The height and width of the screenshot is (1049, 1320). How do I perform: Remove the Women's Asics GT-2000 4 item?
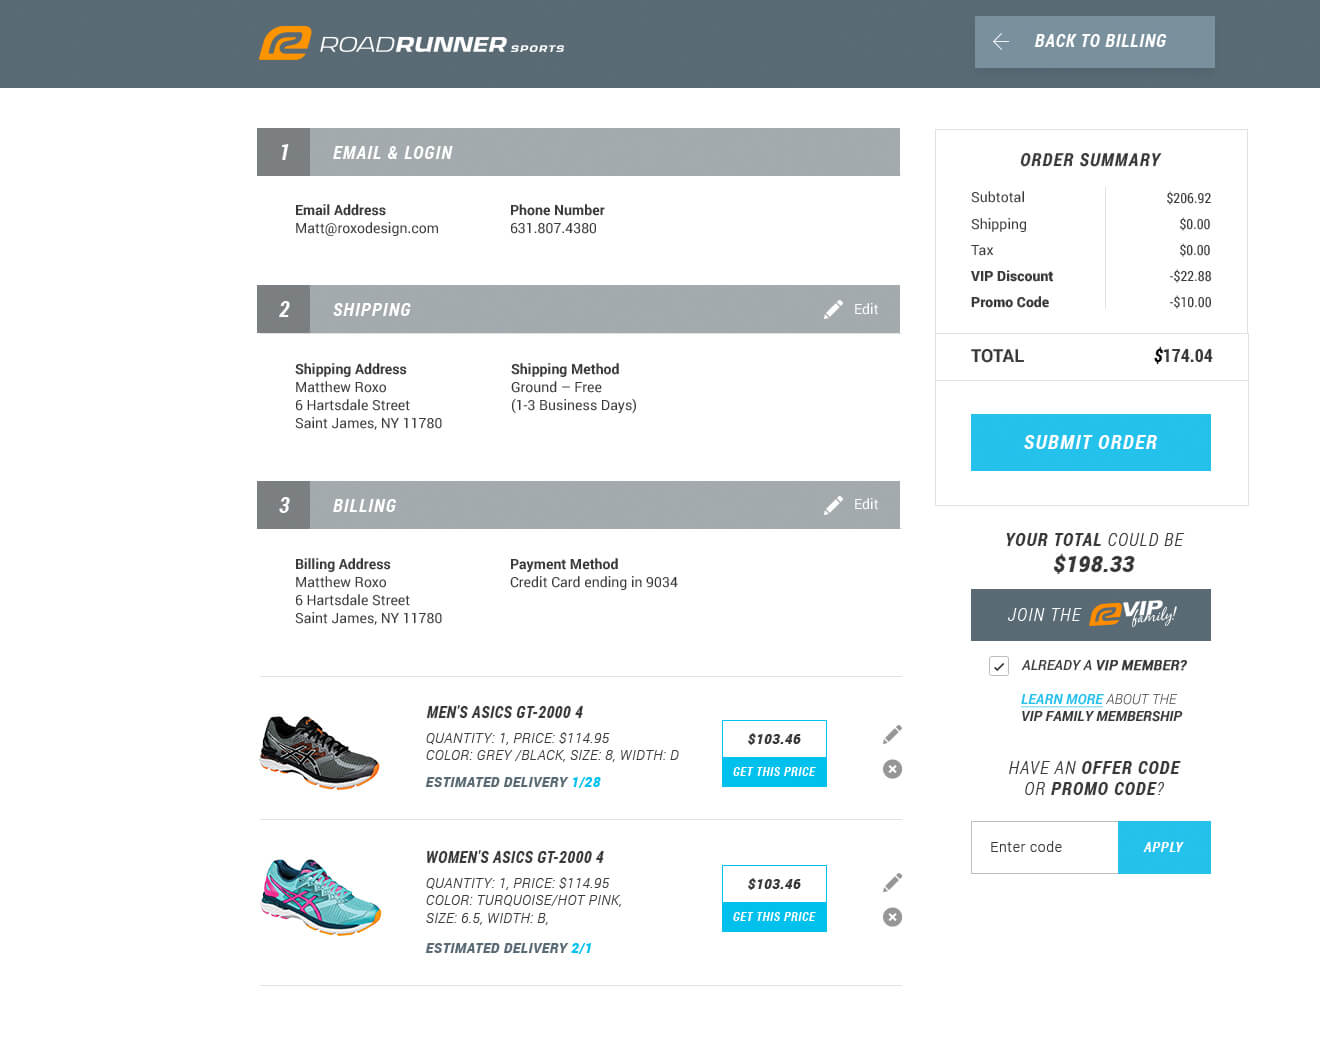[892, 917]
